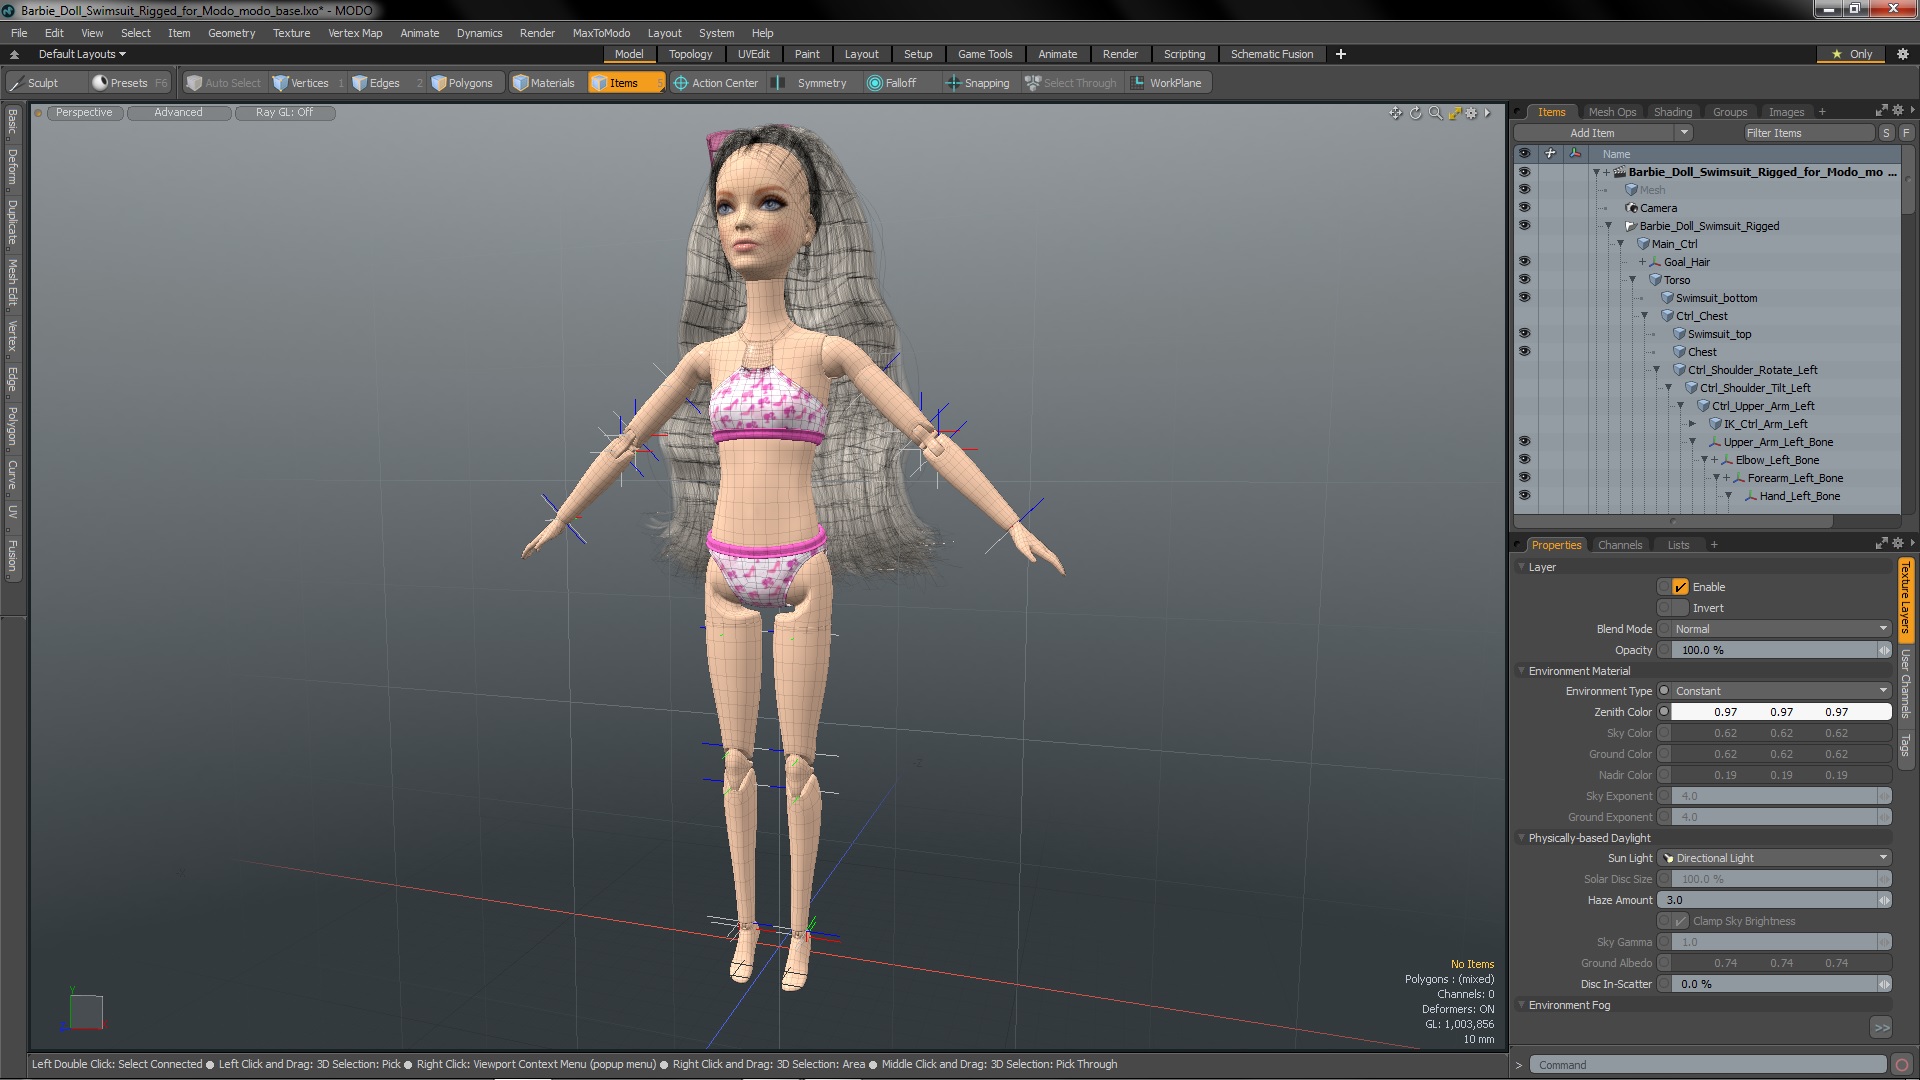Click the S filter button in Items panel
Screen dimensions: 1920x1080
point(1886,133)
